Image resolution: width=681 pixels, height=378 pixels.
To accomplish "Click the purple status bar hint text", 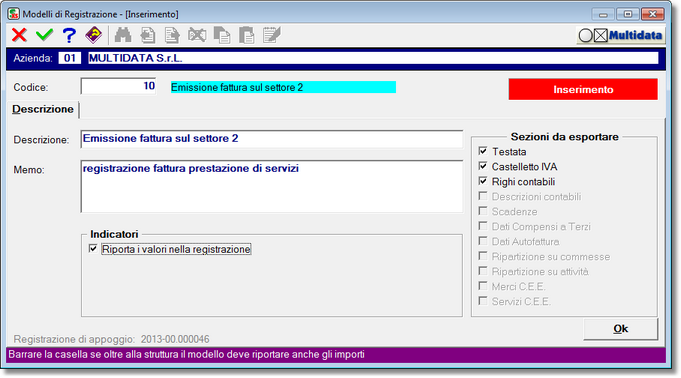I will [186, 355].
